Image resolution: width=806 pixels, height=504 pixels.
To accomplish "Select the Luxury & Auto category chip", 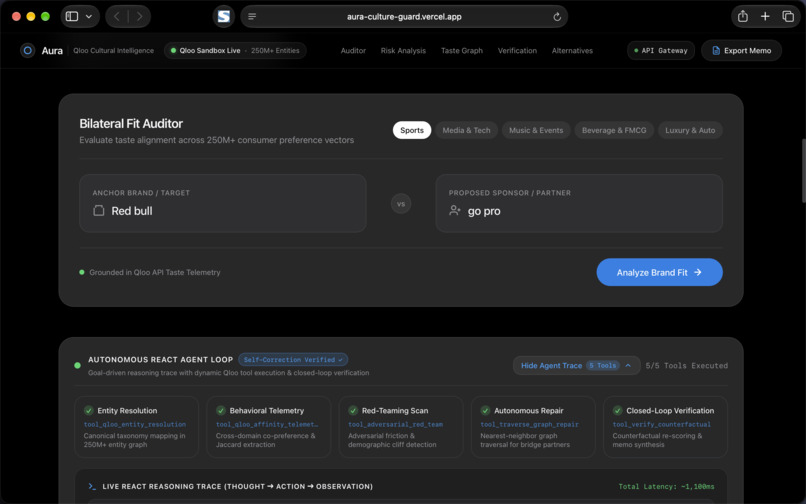I will click(690, 130).
